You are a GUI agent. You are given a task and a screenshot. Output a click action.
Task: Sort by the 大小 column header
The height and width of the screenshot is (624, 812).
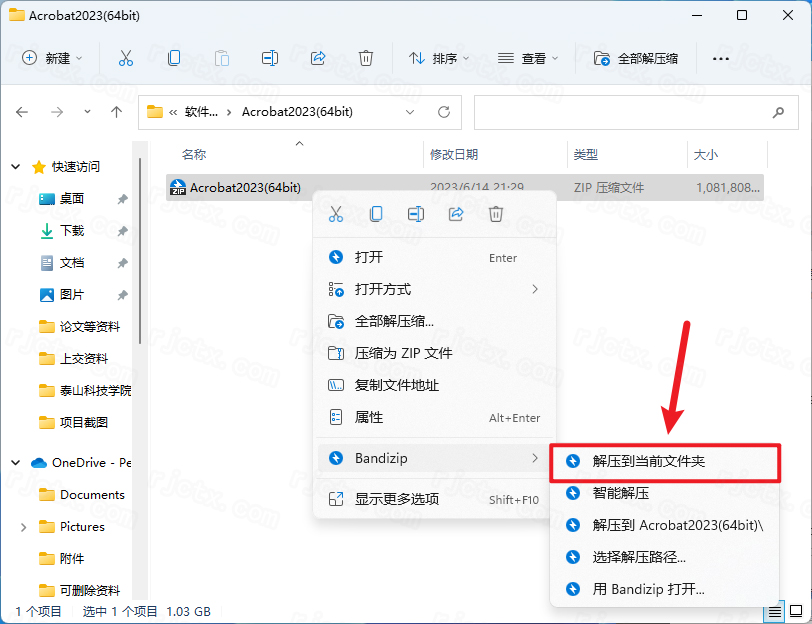706,154
